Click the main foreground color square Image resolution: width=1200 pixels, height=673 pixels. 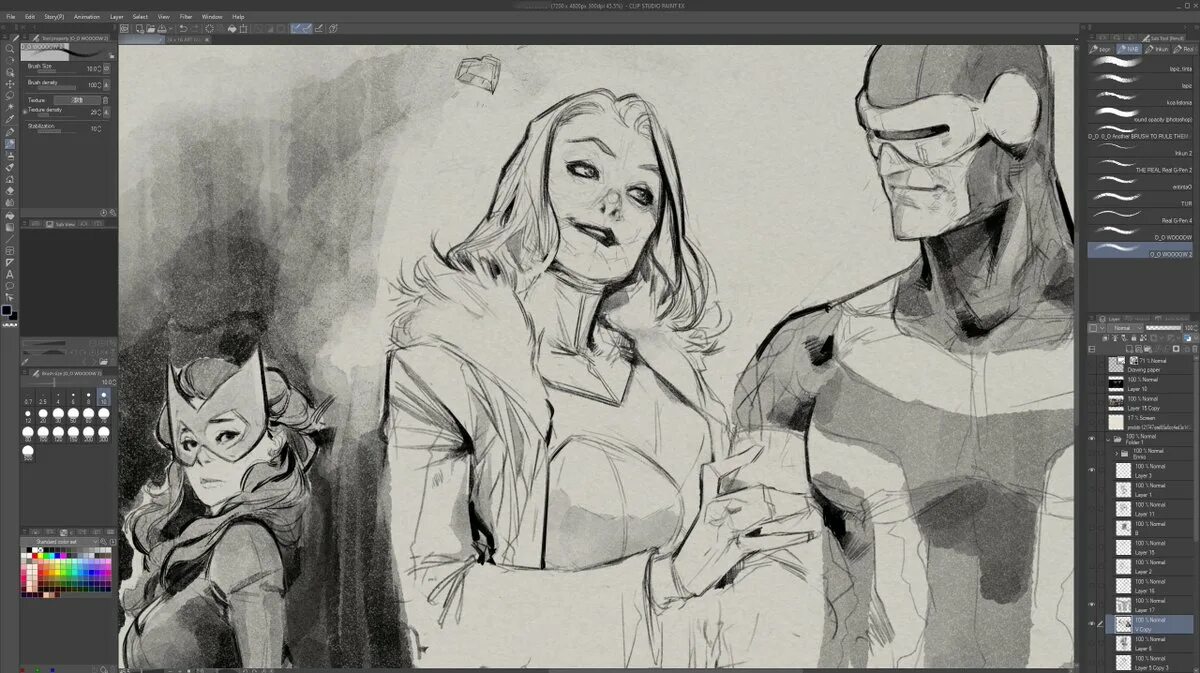8,311
